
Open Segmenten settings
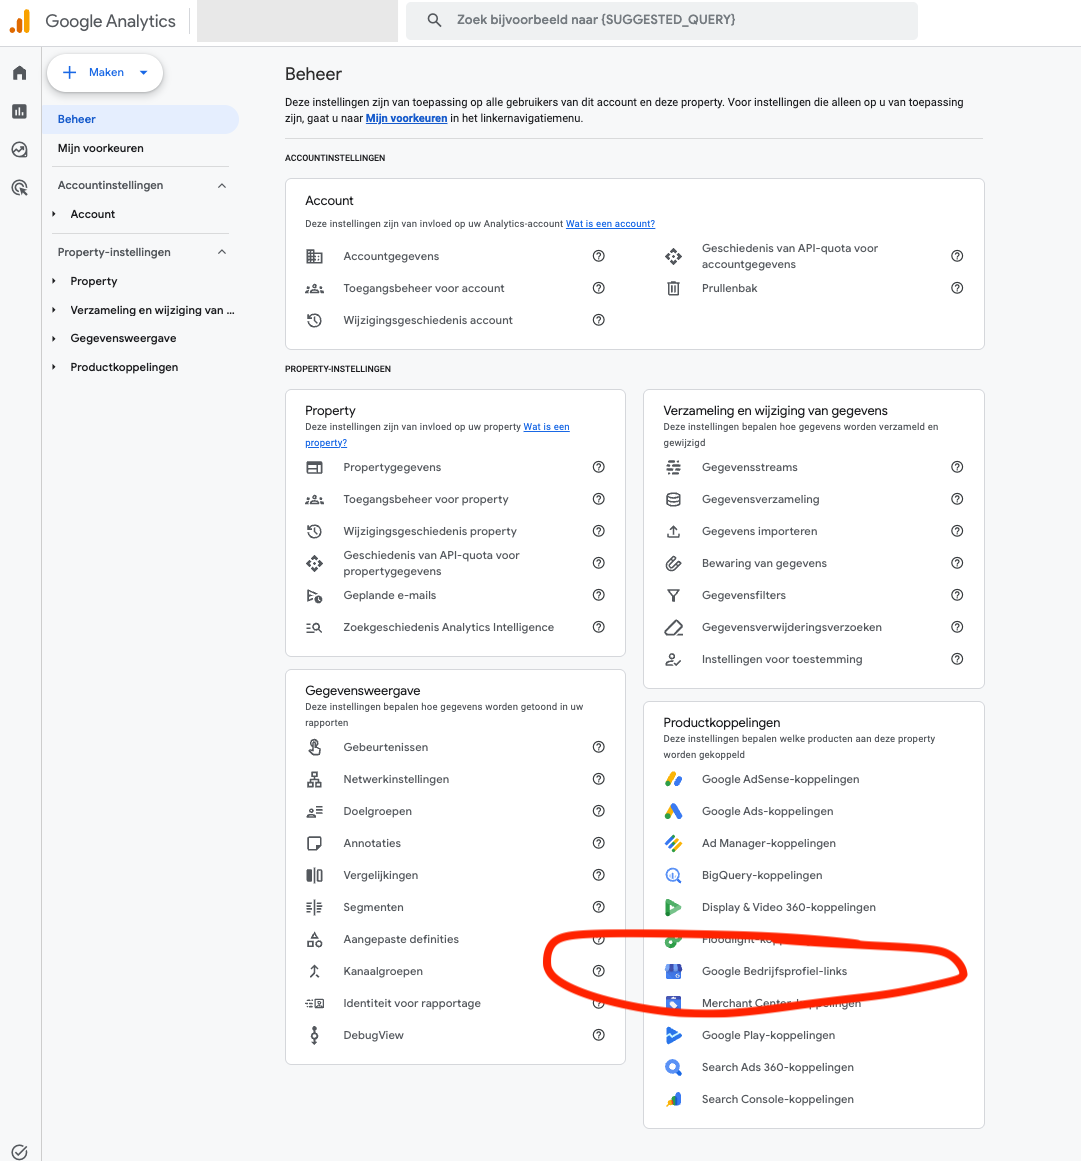373,907
